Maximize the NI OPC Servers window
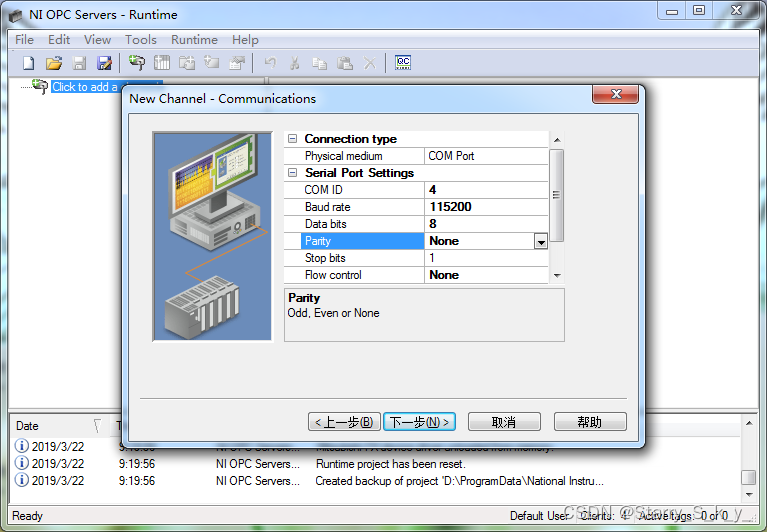The image size is (767, 532). click(x=699, y=11)
